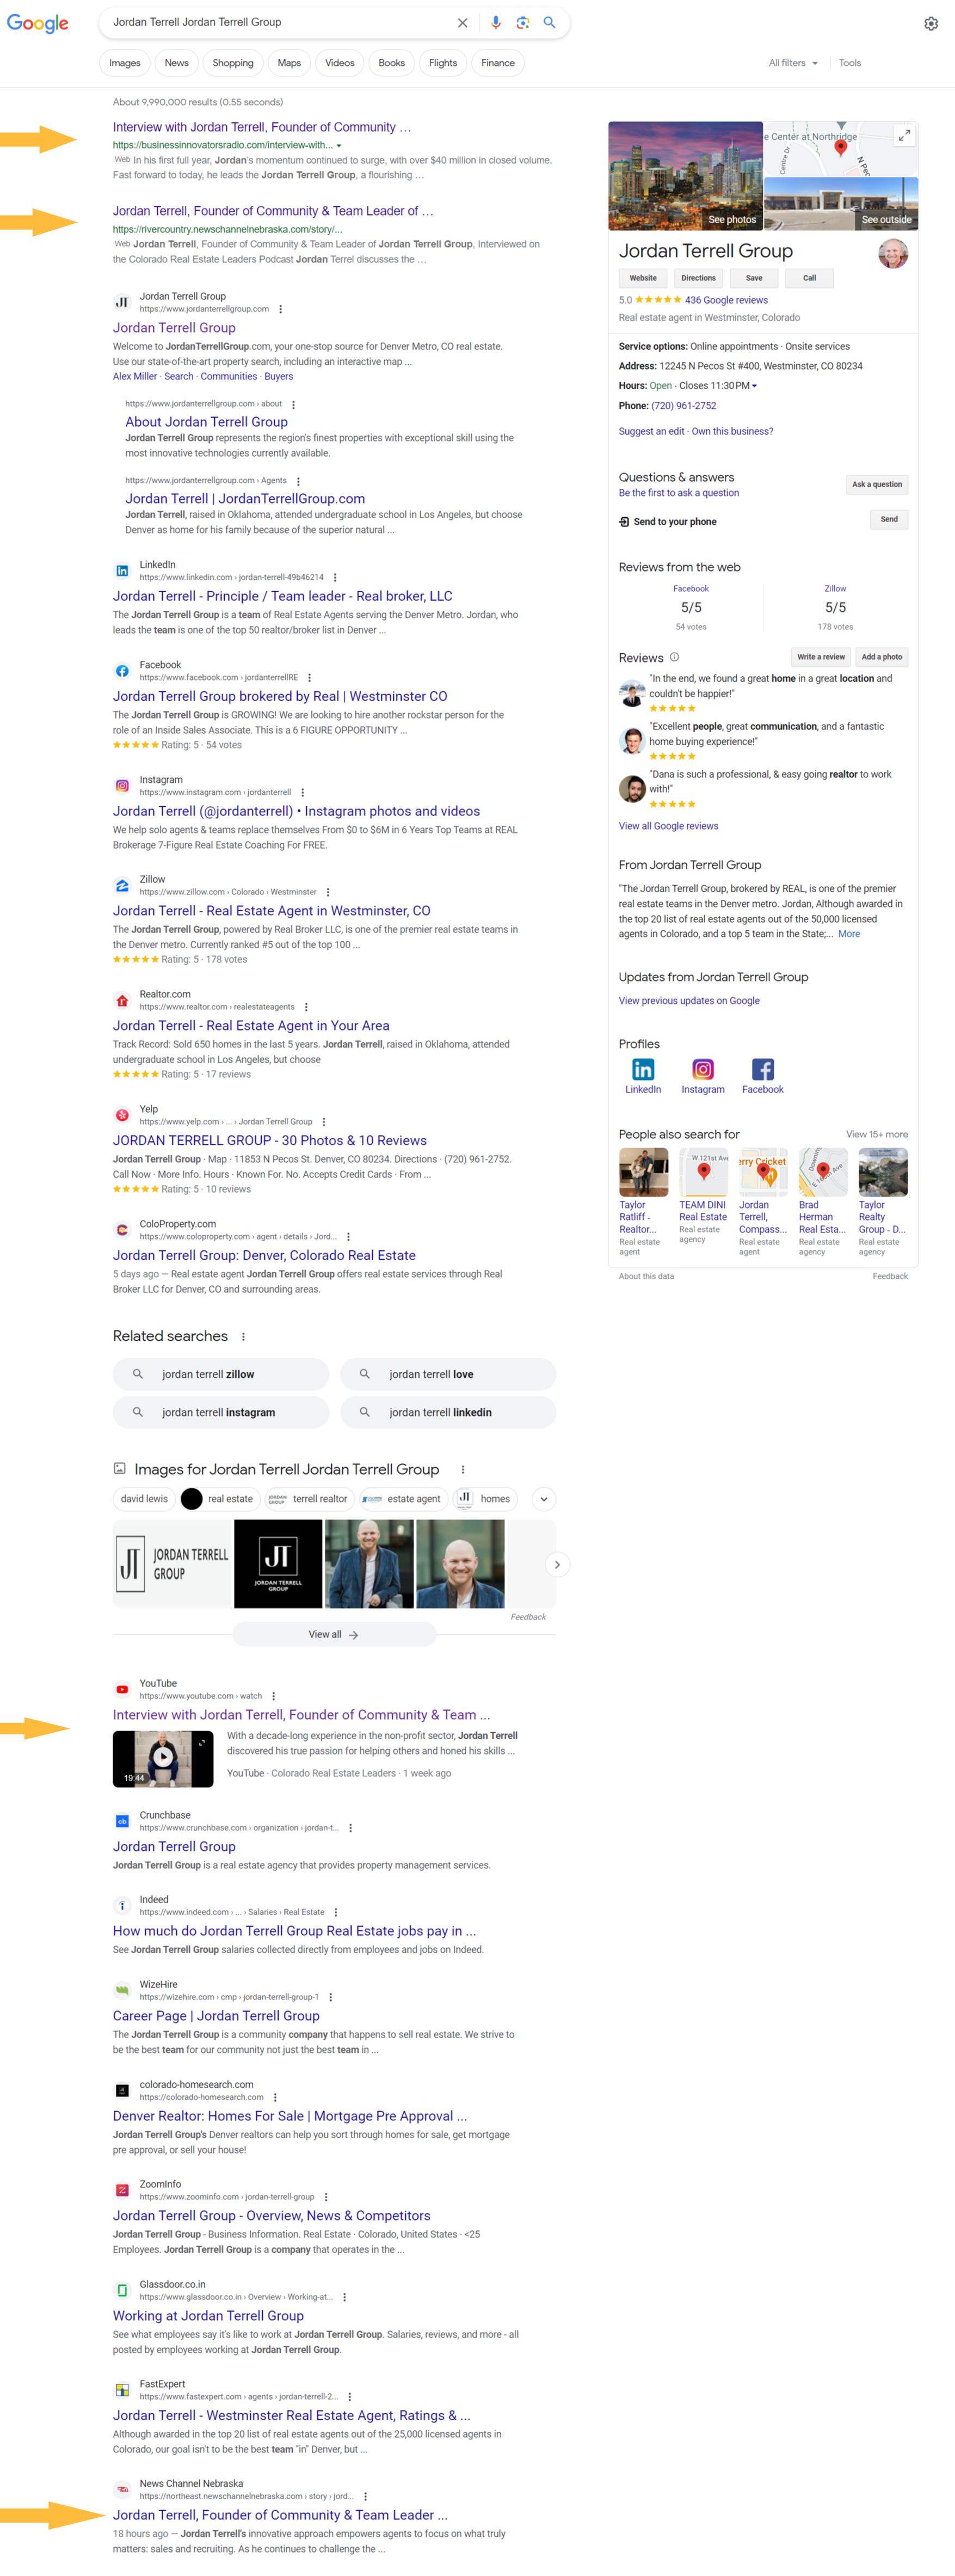Open Facebook profile icon in Profiles
Image resolution: width=955 pixels, height=2576 pixels.
click(762, 1069)
